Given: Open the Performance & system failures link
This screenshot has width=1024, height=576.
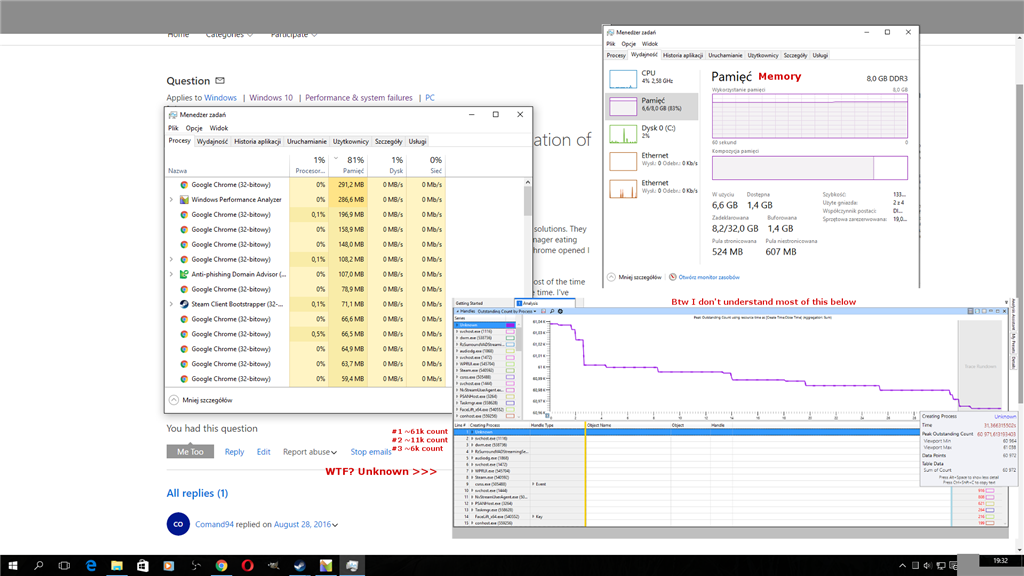Looking at the screenshot, I should pyautogui.click(x=359, y=98).
